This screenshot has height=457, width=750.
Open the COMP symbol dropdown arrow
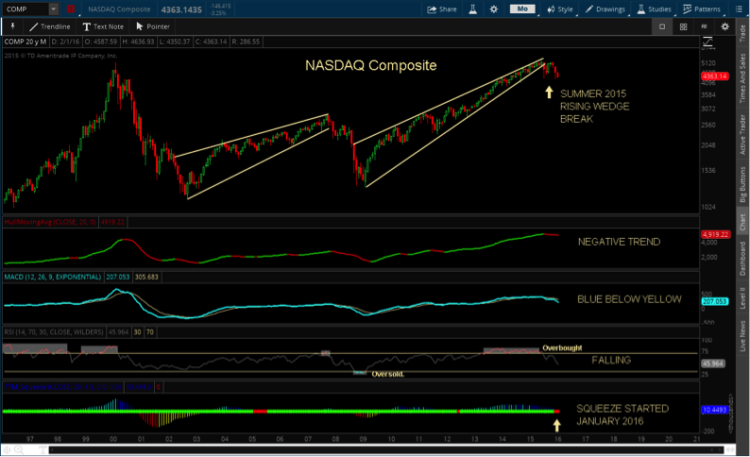pyautogui.click(x=54, y=9)
